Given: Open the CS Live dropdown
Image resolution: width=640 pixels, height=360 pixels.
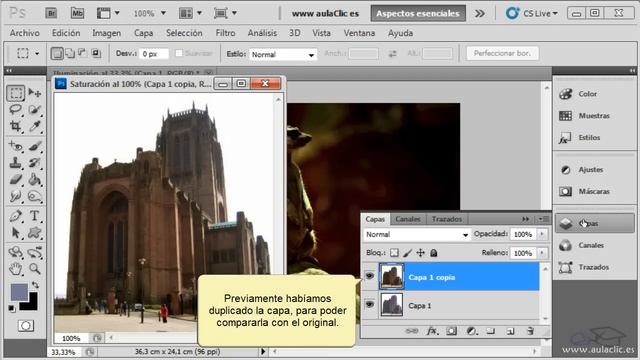Looking at the screenshot, I should coord(532,13).
